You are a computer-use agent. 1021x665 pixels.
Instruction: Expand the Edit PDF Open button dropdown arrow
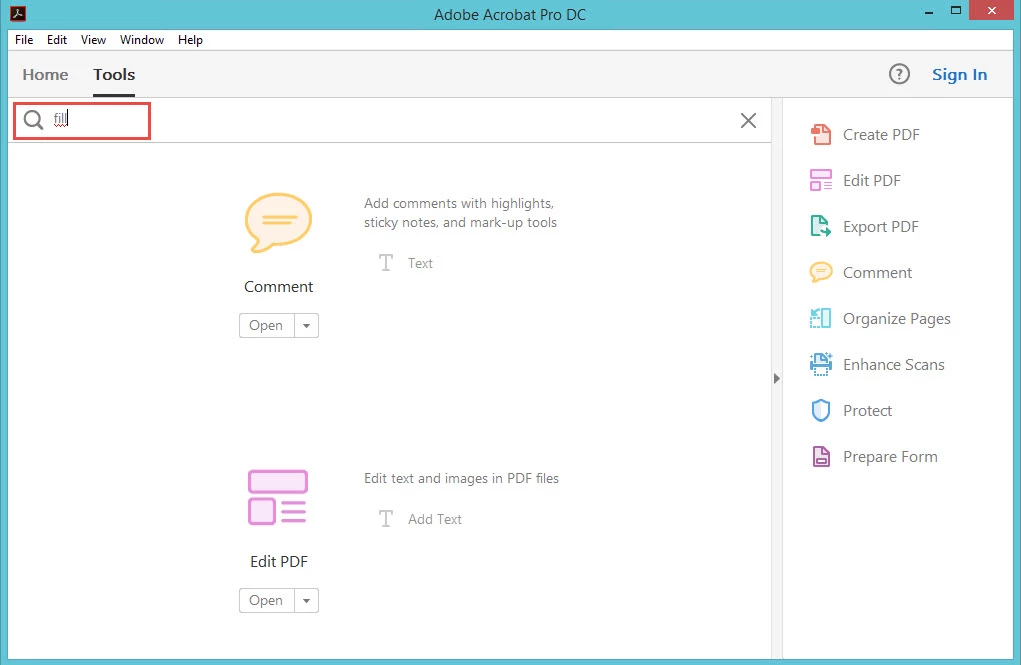point(306,601)
